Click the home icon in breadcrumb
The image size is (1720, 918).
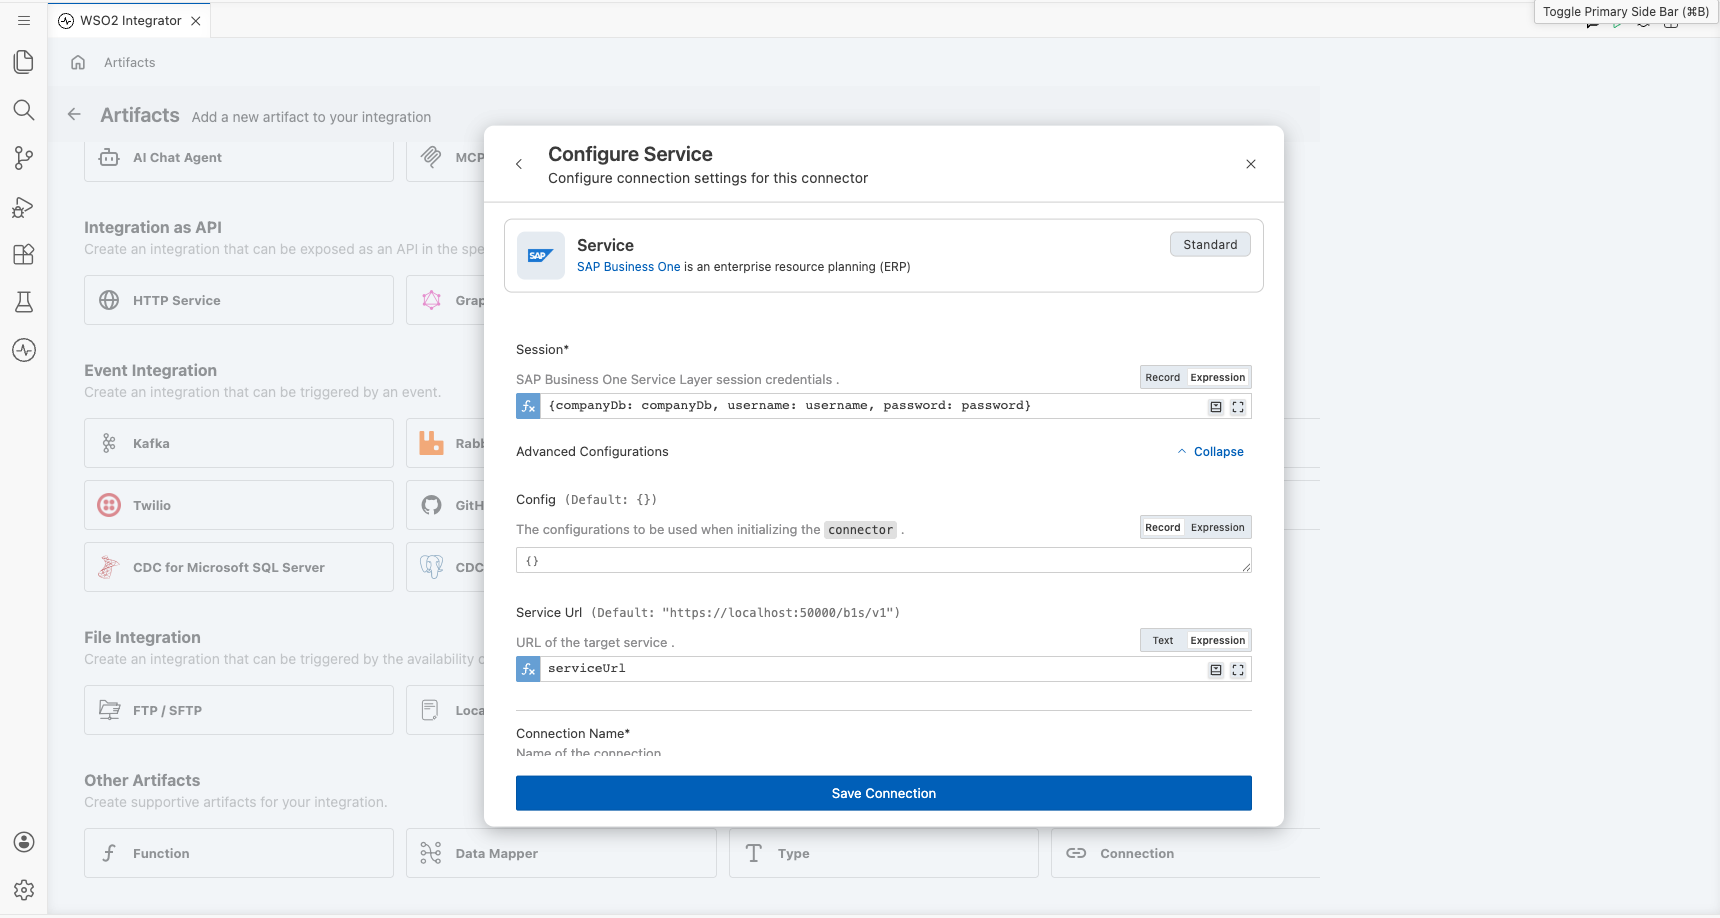click(x=78, y=62)
